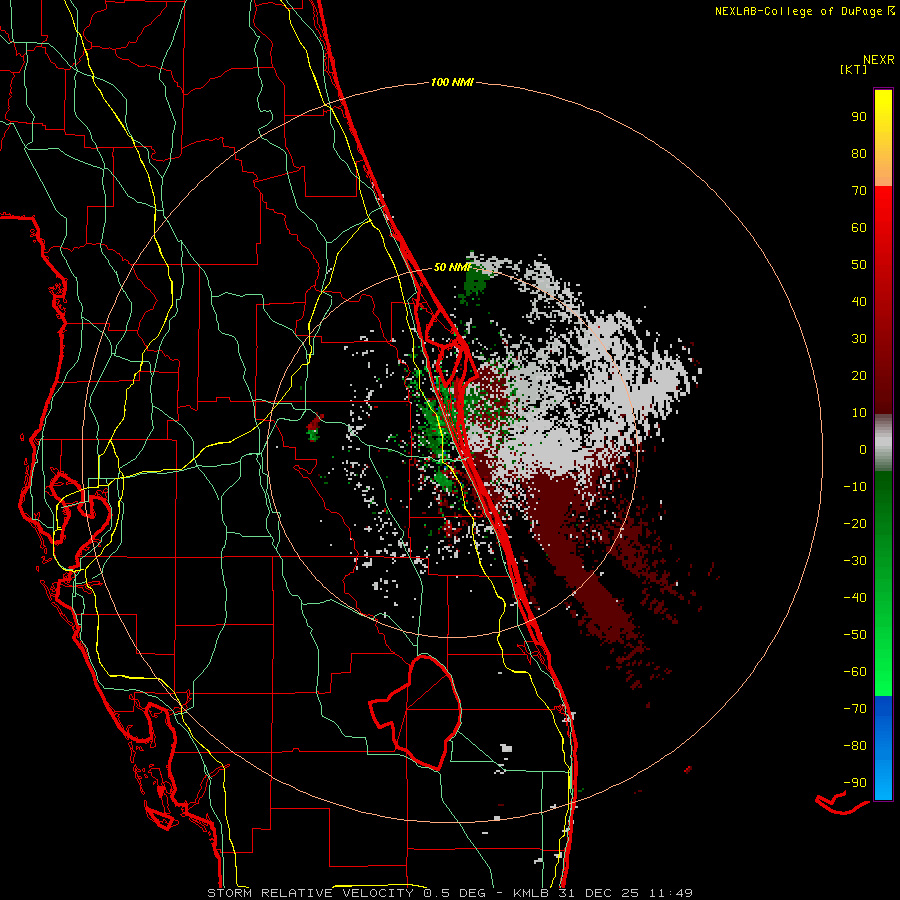
Task: Select the 40 value on velocity scale
Action: coord(859,302)
